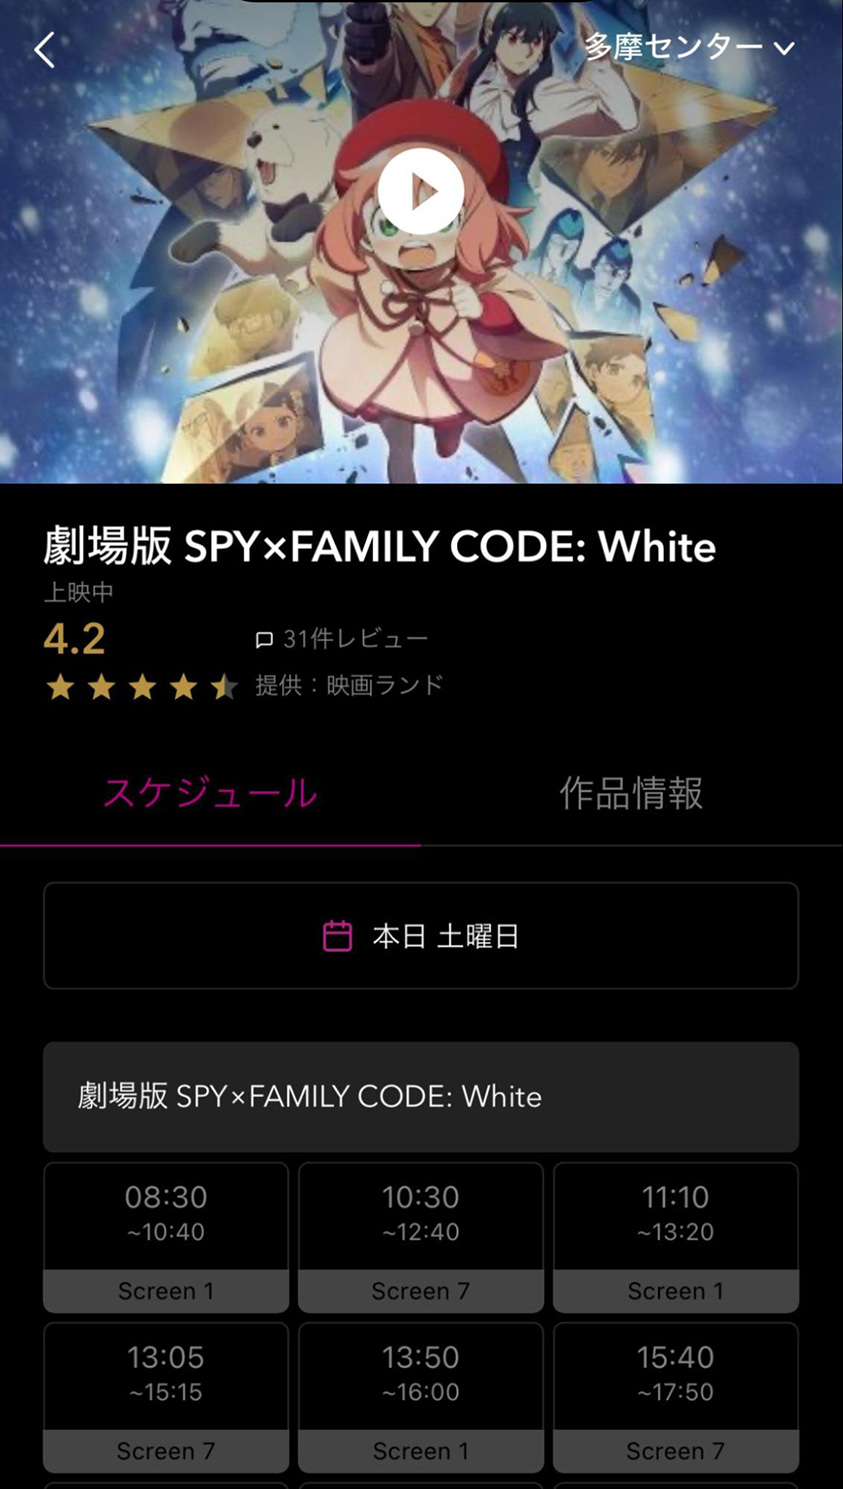Image resolution: width=843 pixels, height=1489 pixels.
Task: Open the 多摩センター theater dropdown
Action: pos(690,47)
